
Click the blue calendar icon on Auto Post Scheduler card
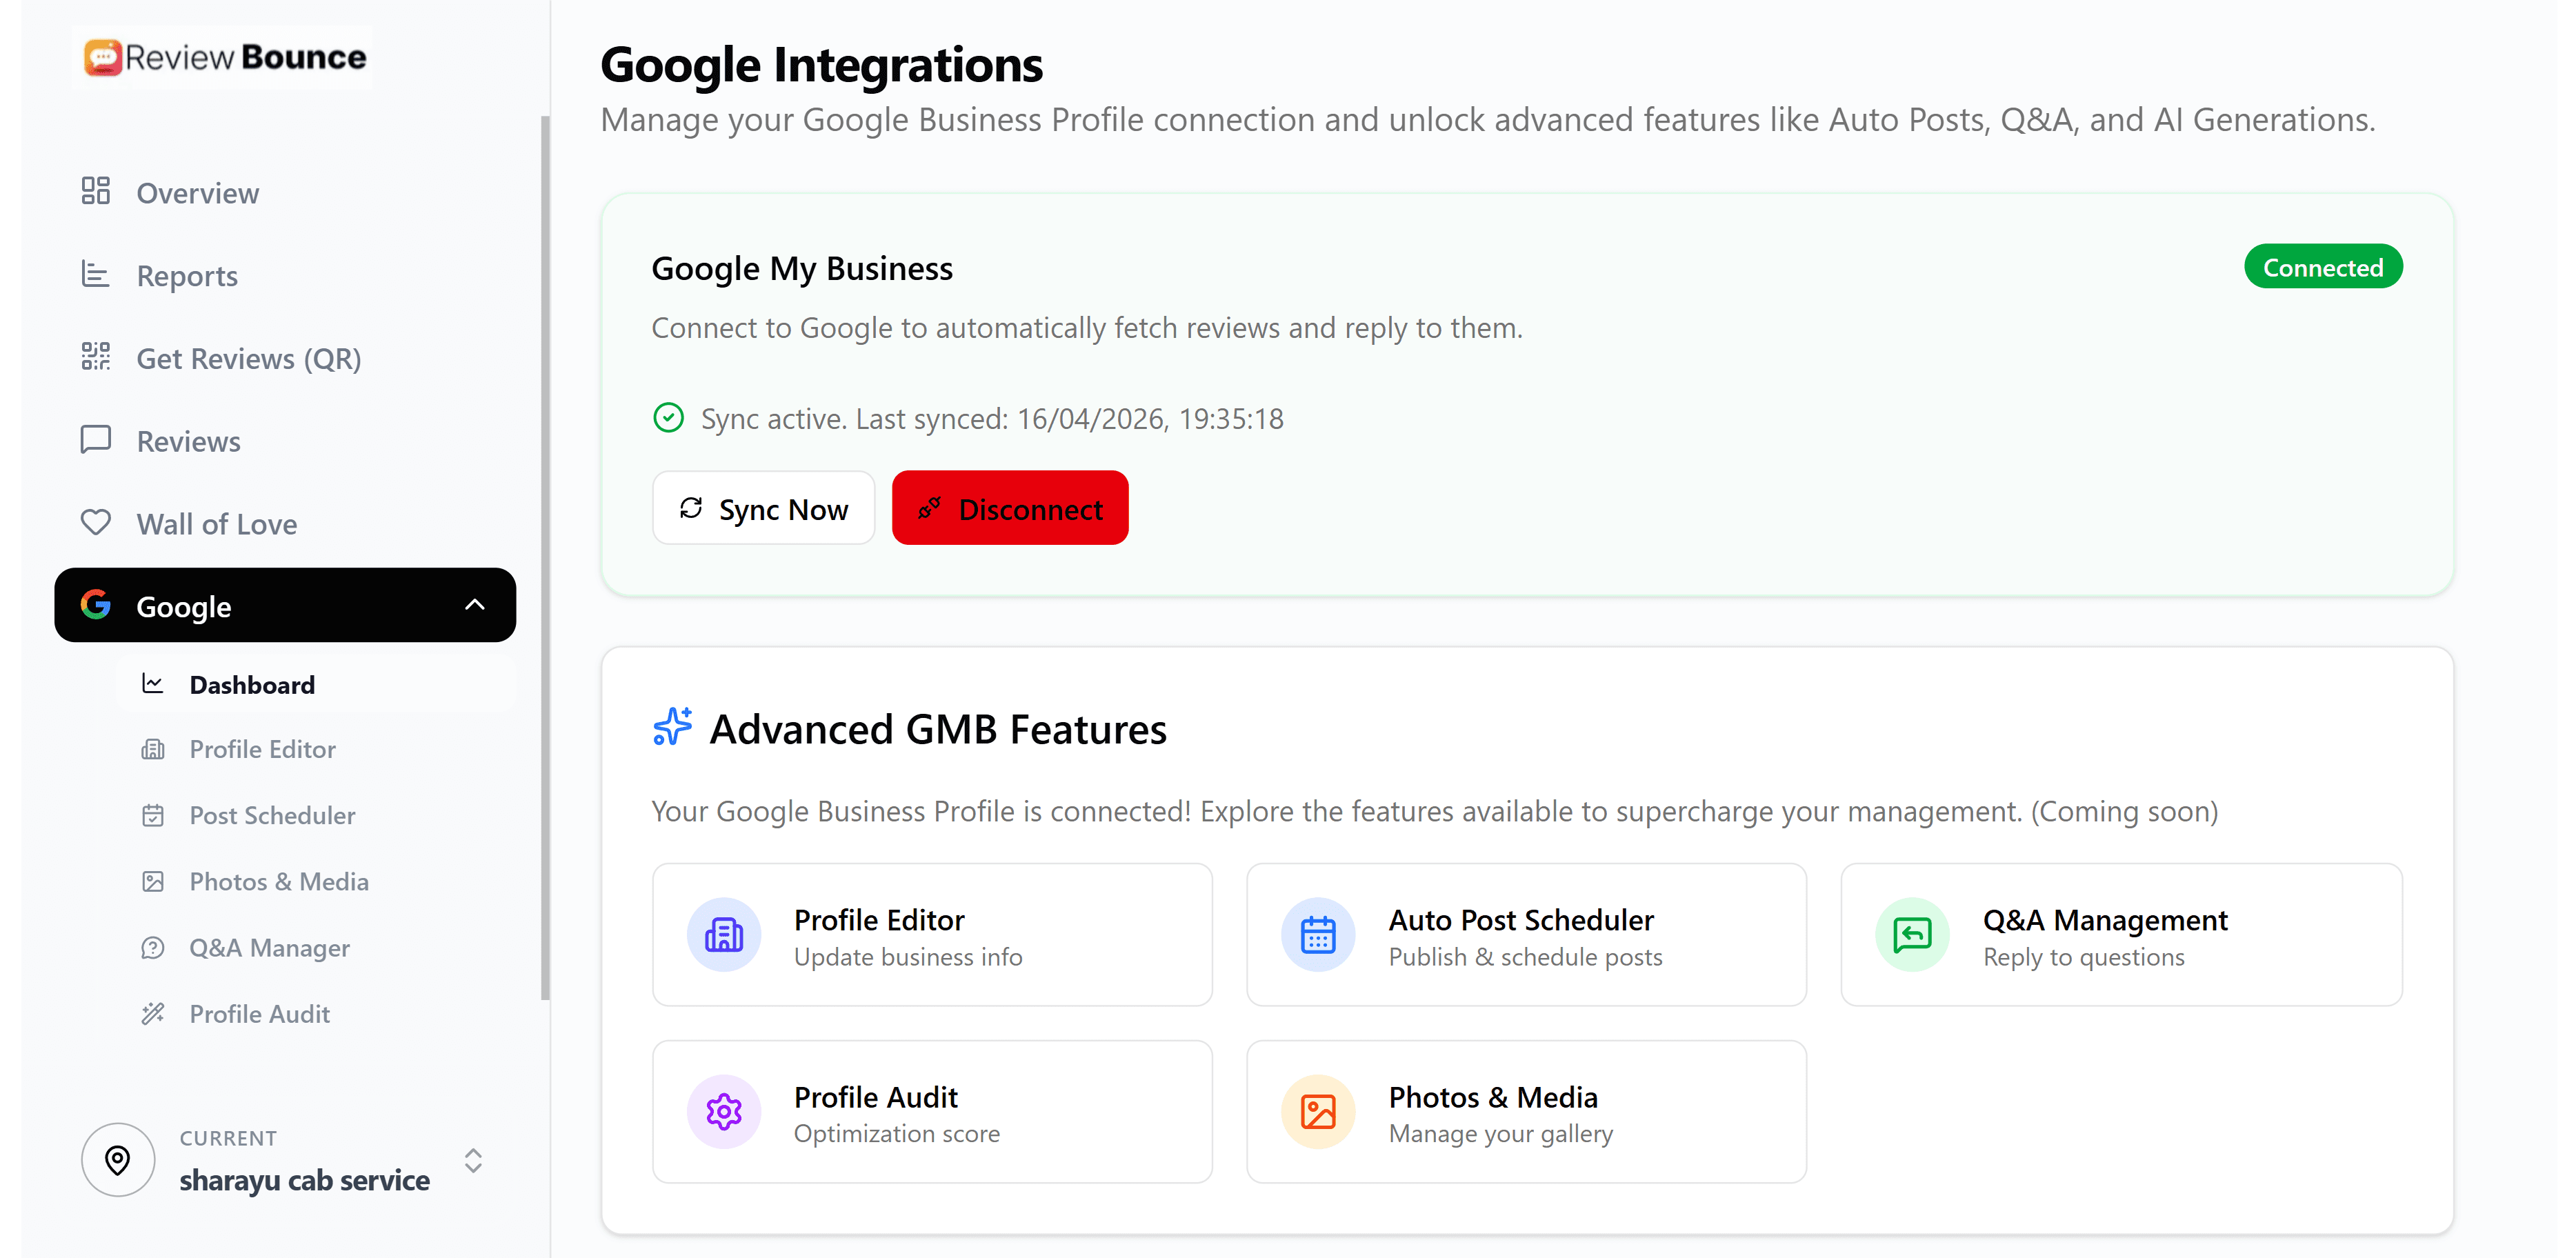(x=1318, y=935)
